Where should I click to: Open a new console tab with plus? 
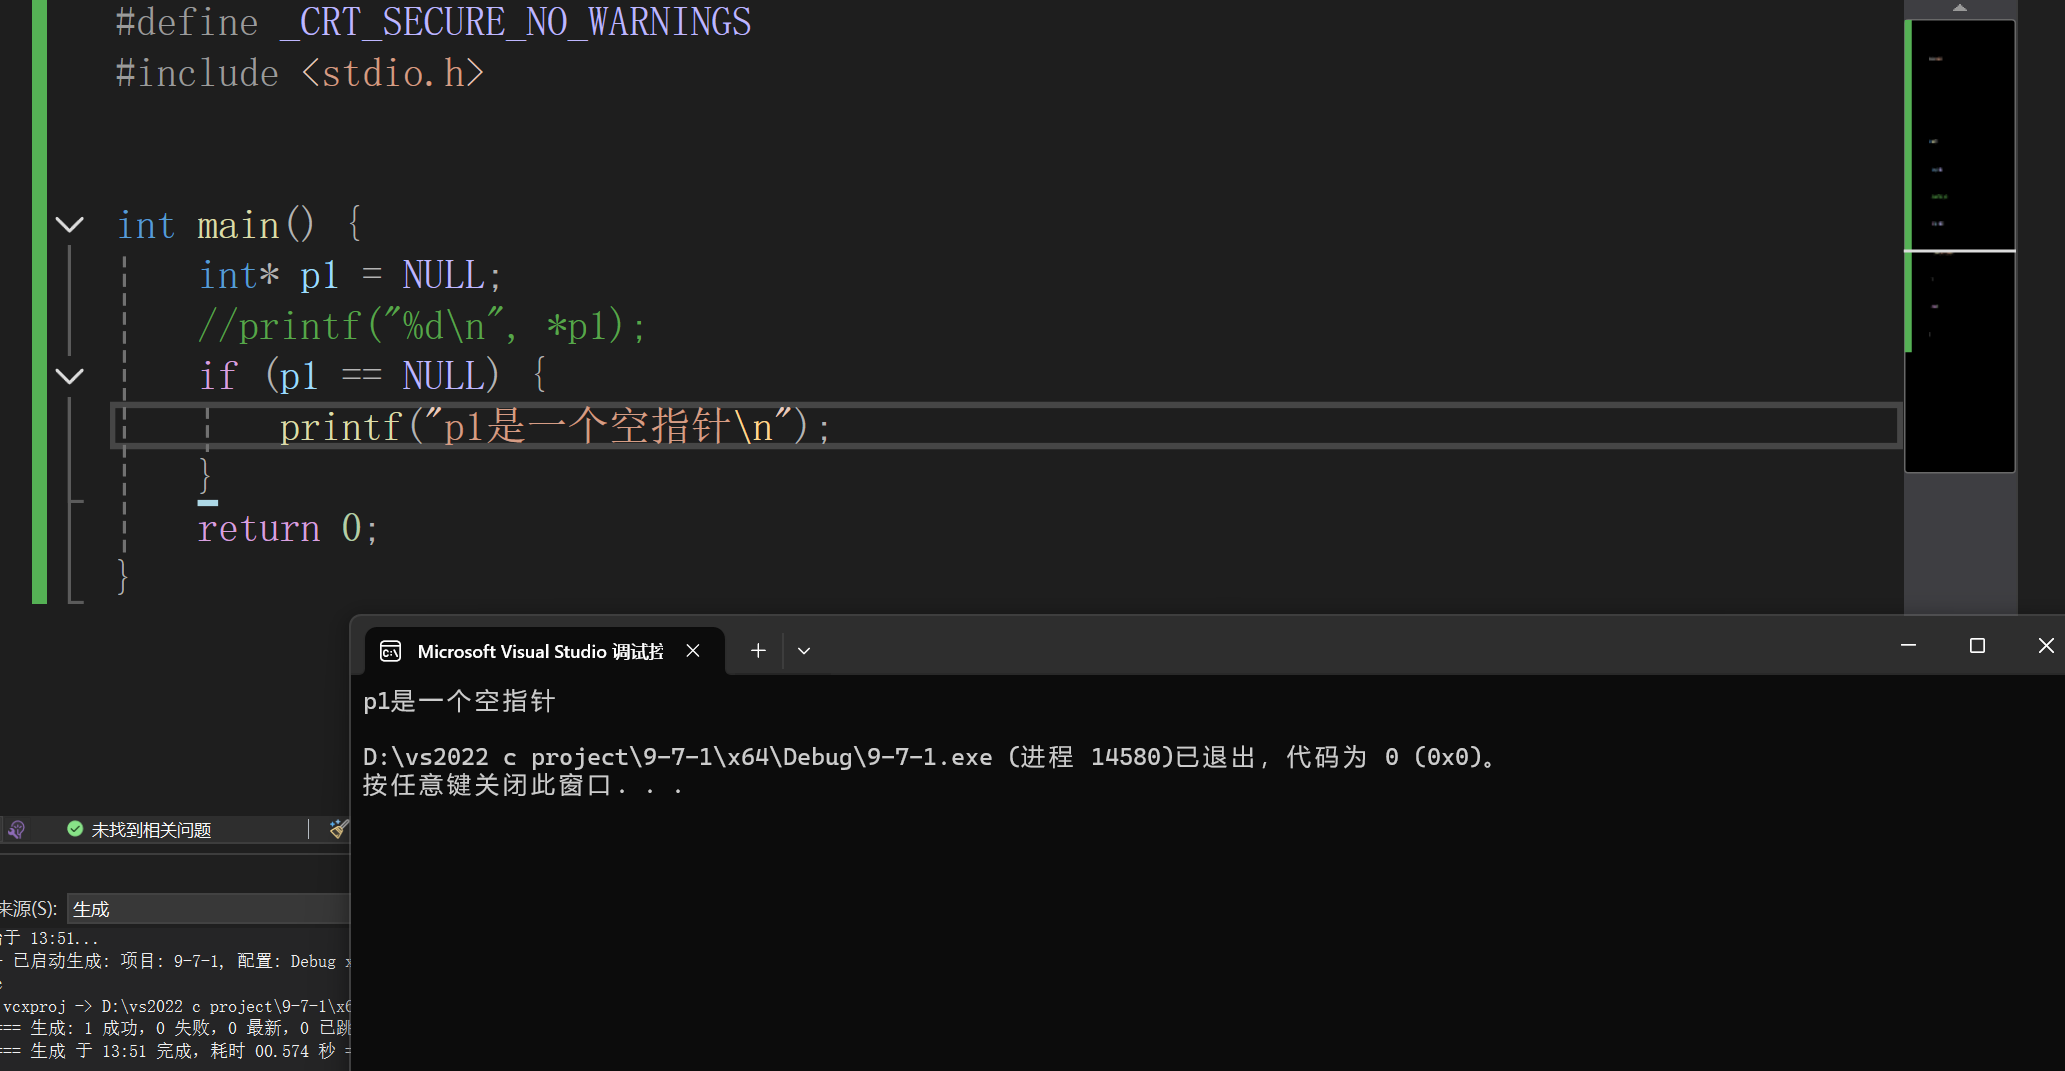[x=758, y=651]
